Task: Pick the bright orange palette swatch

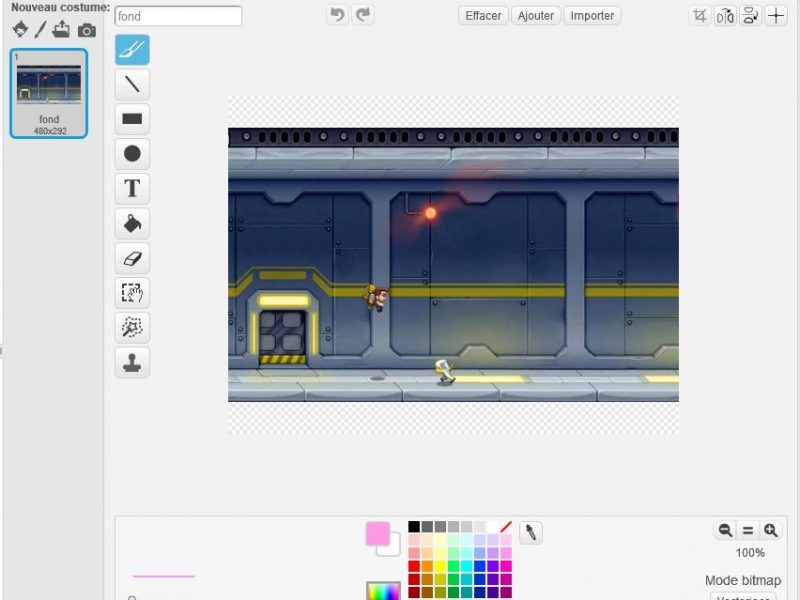Action: tap(427, 566)
